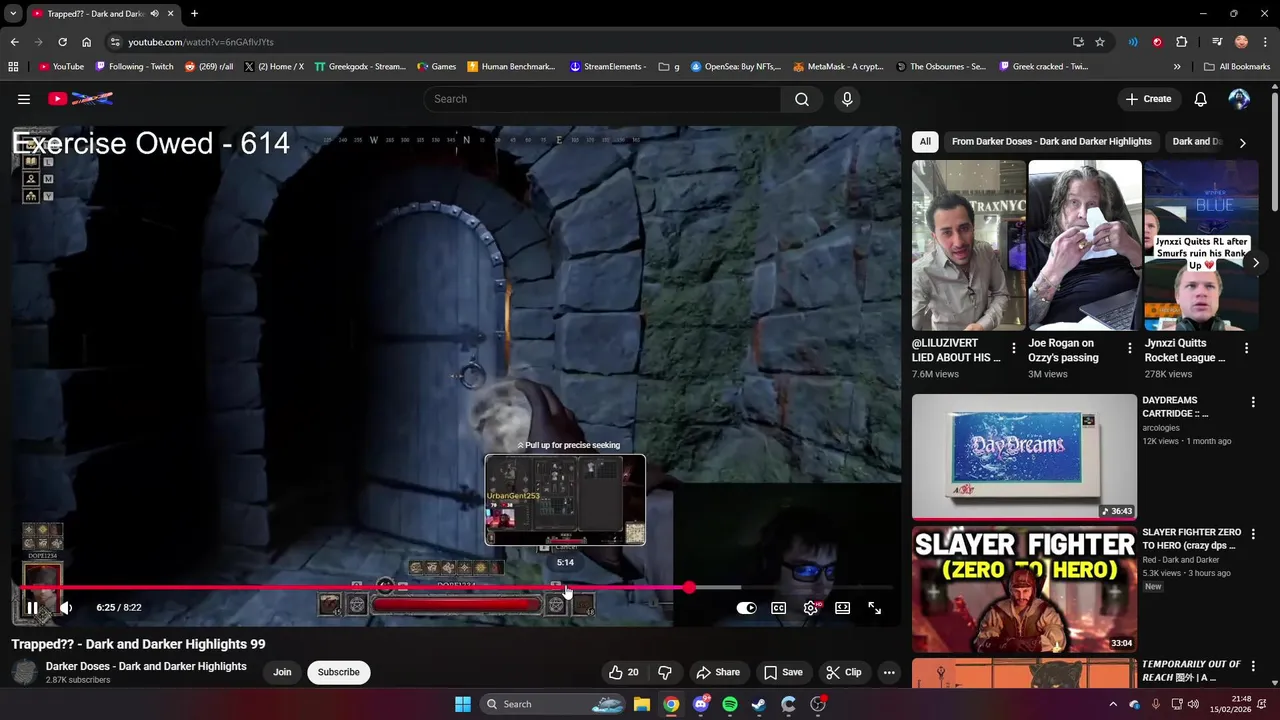This screenshot has width=1280, height=720.
Task: Open the tab search dropdown arrow
Action: pyautogui.click(x=13, y=14)
